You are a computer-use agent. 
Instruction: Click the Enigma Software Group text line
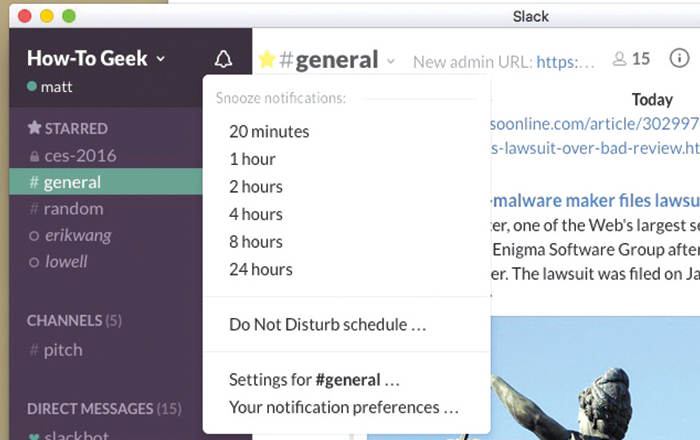coord(596,249)
